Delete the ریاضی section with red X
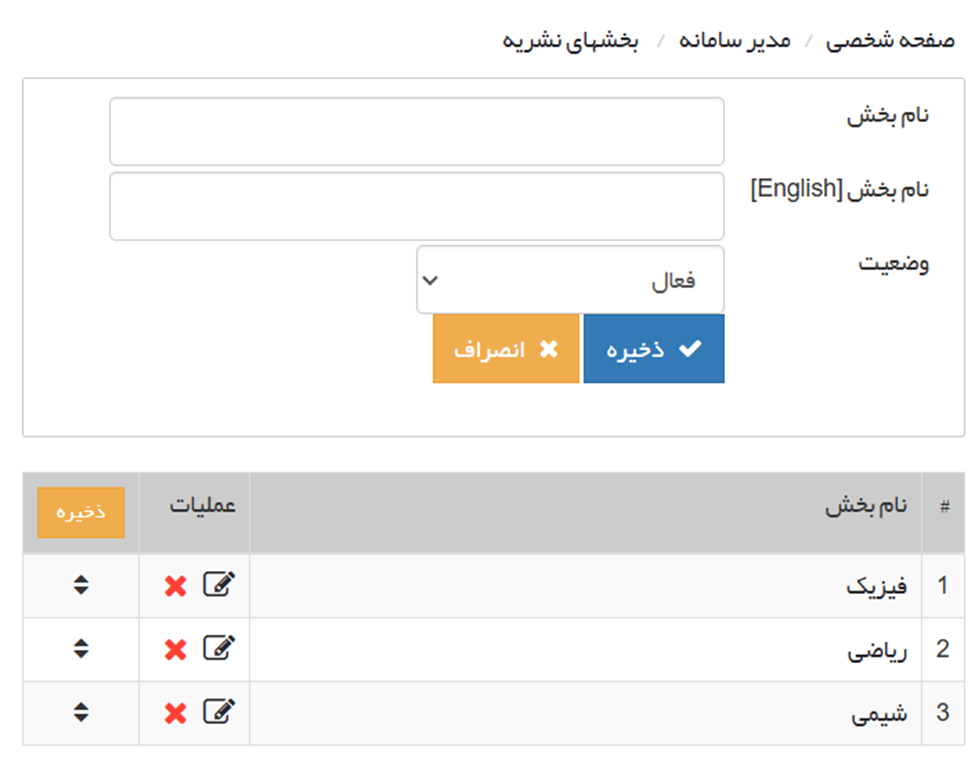The width and height of the screenshot is (975, 761). point(176,650)
